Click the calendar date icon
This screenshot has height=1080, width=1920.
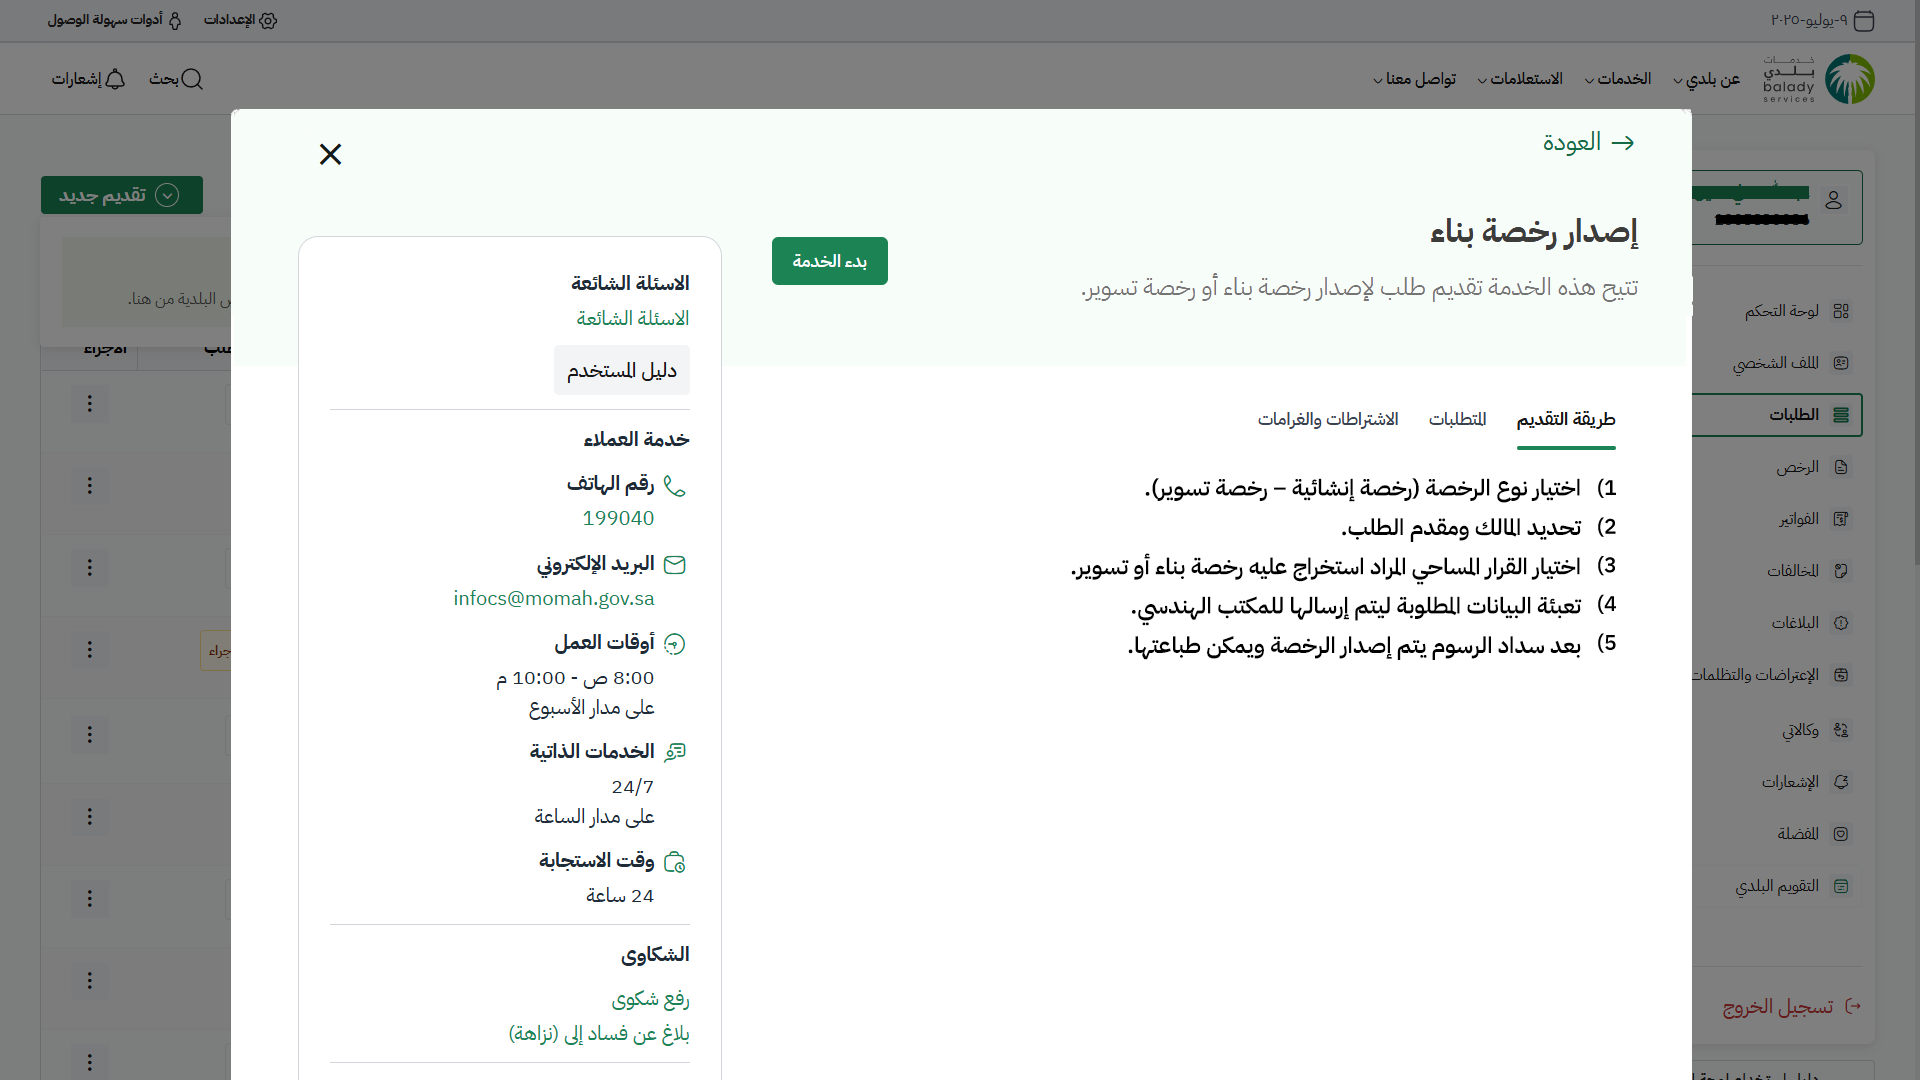tap(1863, 20)
